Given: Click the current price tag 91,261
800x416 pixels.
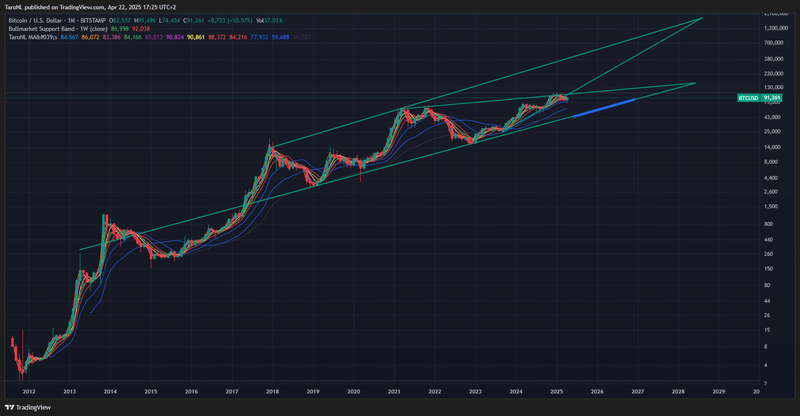Looking at the screenshot, I should (x=771, y=97).
